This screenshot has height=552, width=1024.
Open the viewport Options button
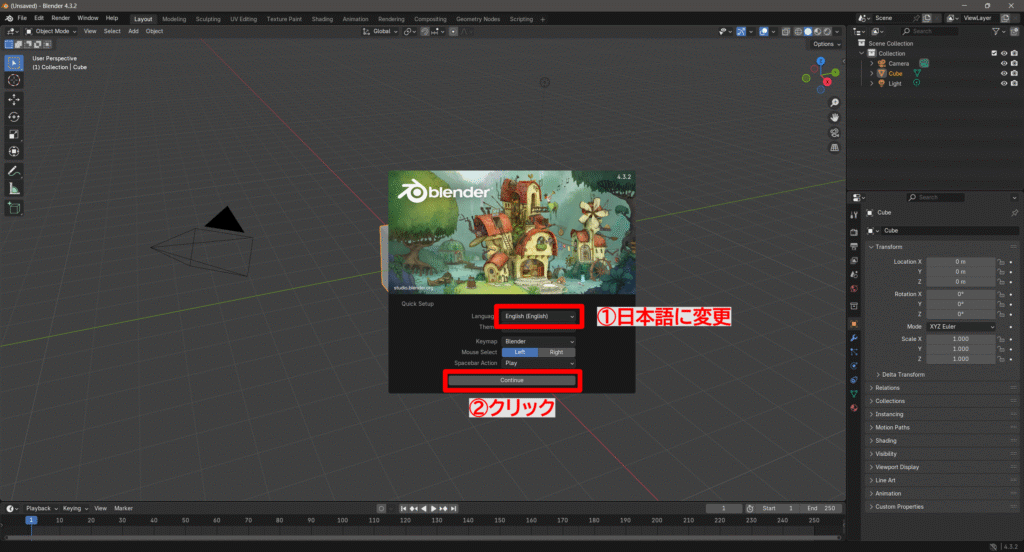[x=825, y=44]
